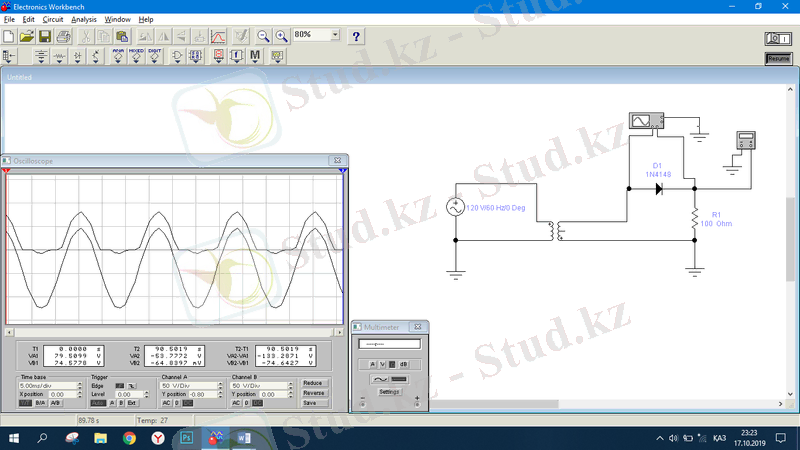Screen dimensions: 800x450
Task: Open the Favorites parts bin
Action: point(9,56)
